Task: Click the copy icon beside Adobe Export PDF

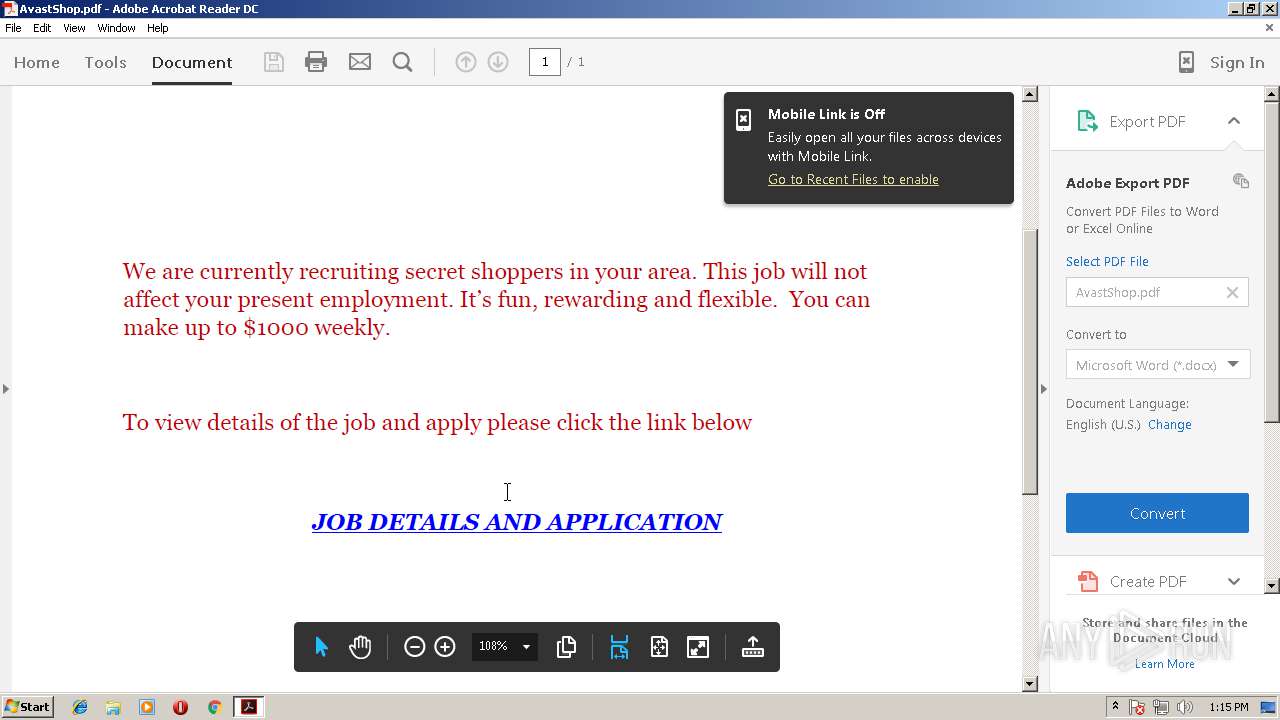Action: (1241, 181)
